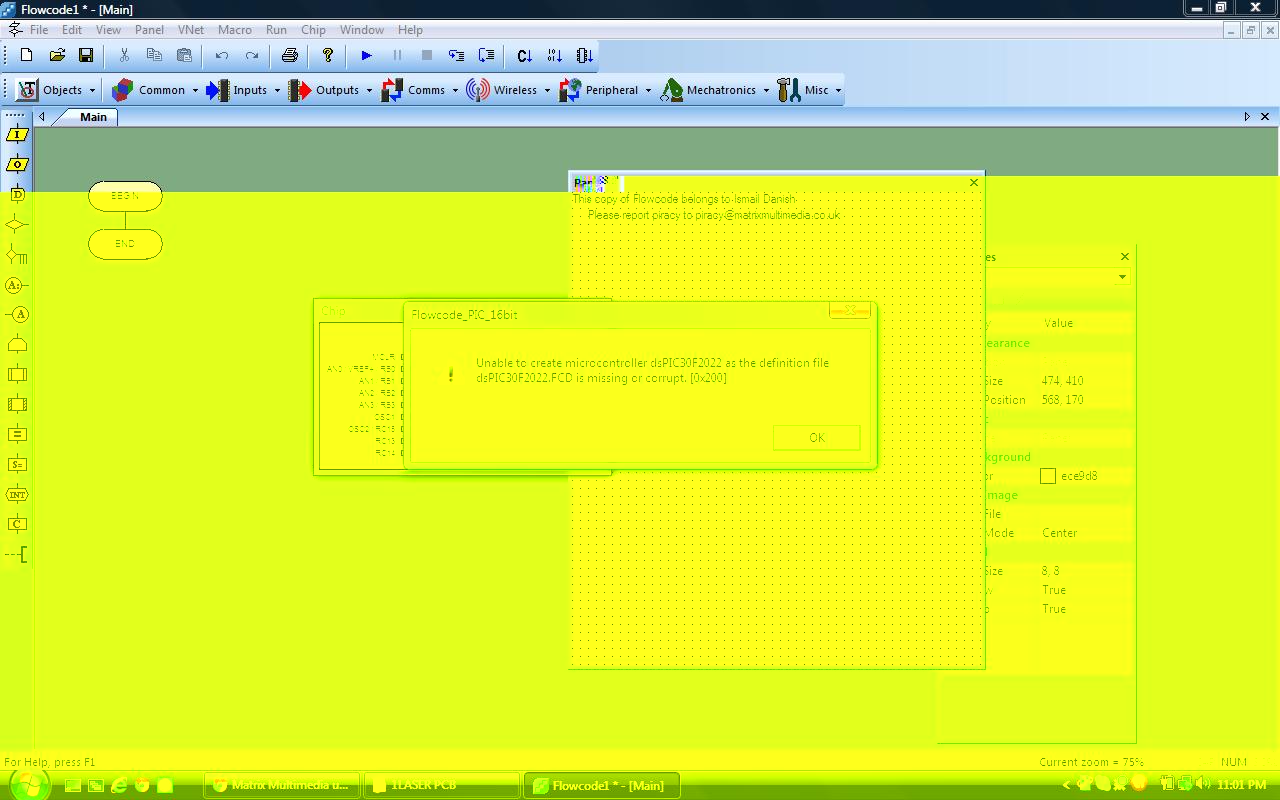Select the Output flowchart icon
The image size is (1280, 800).
[x=17, y=164]
